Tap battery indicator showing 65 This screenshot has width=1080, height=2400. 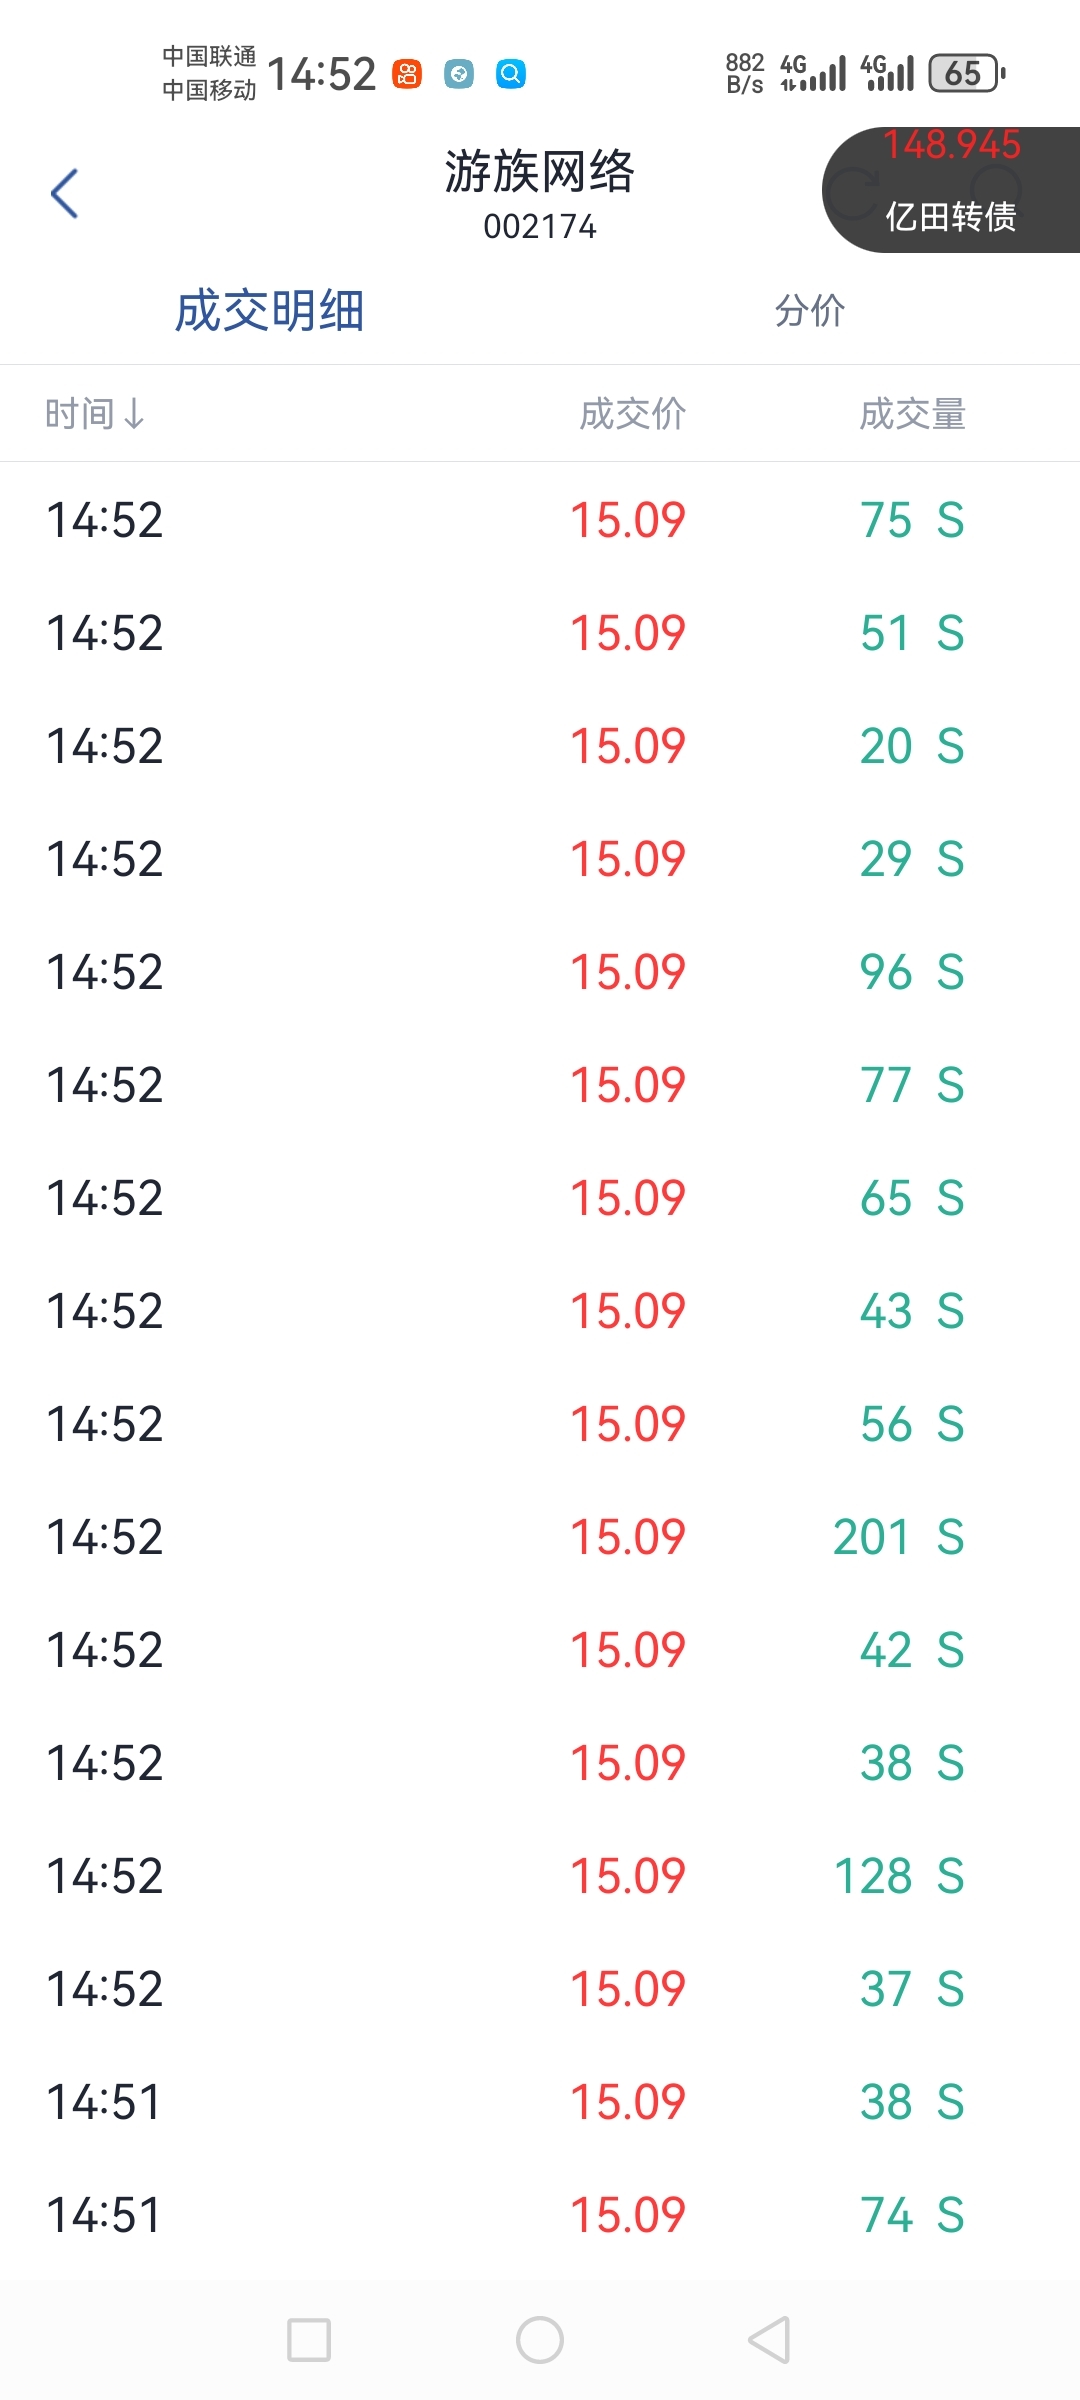click(967, 73)
